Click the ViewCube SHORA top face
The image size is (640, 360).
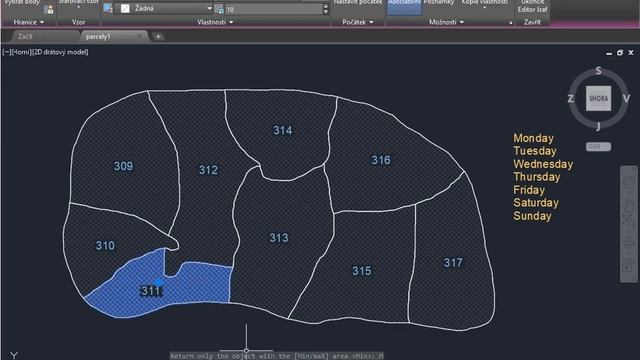[x=598, y=98]
